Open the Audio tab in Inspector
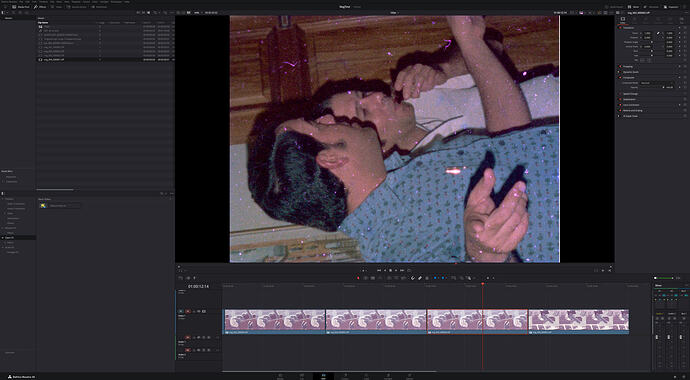The image size is (690, 380). point(635,20)
